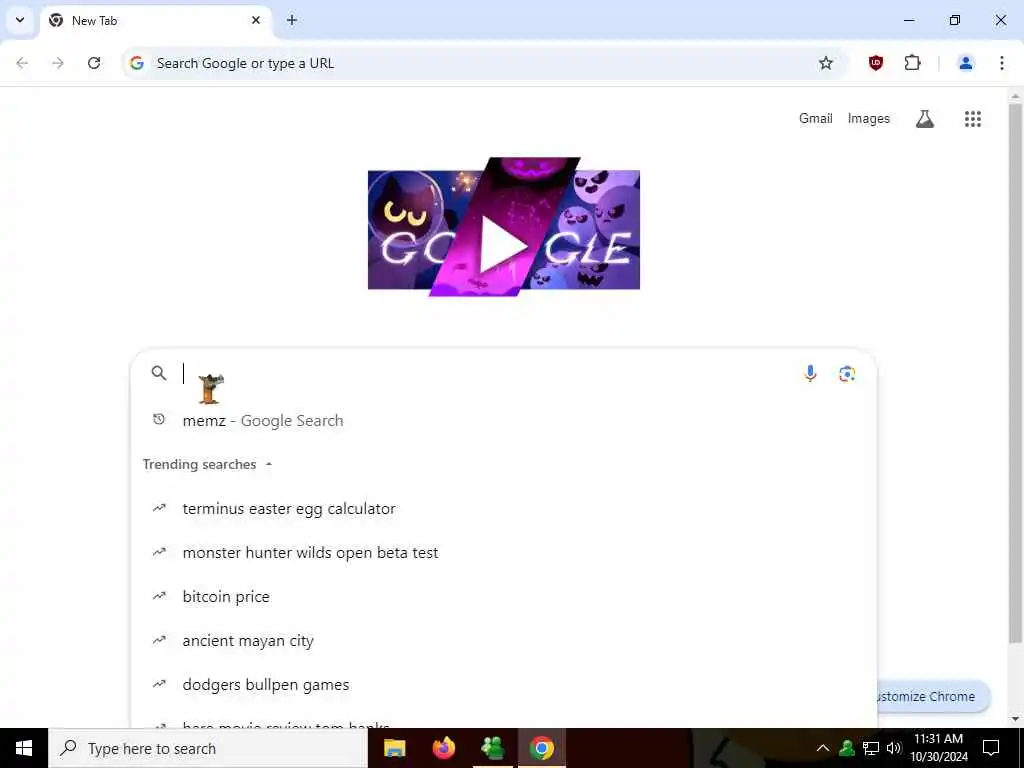Select the New Tab tab
Viewport: 1024px width, 768px height.
tap(157, 20)
